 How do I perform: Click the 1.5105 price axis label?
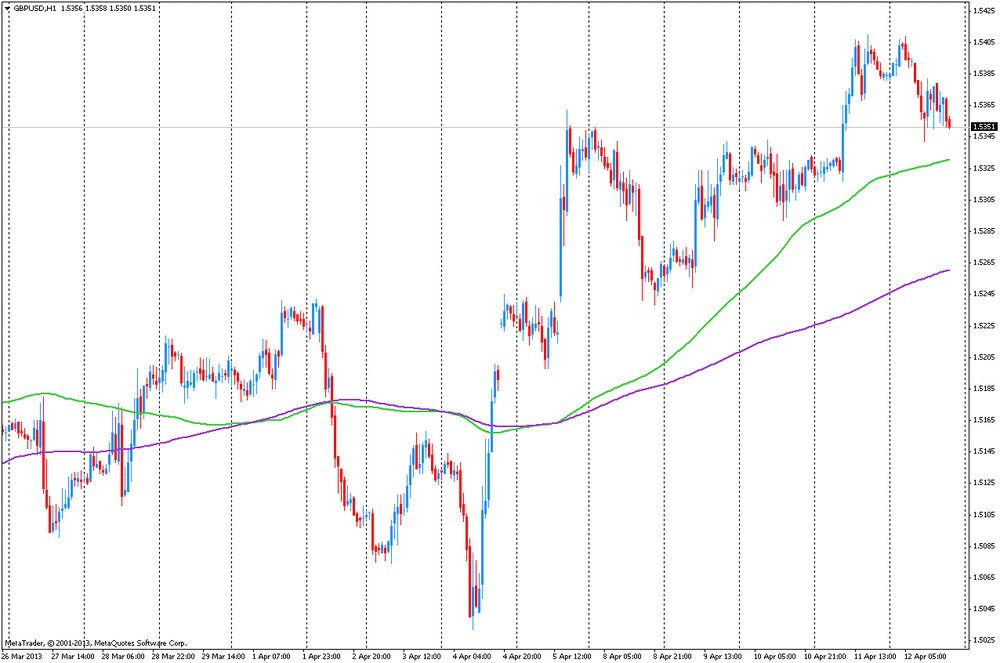pyautogui.click(x=985, y=514)
